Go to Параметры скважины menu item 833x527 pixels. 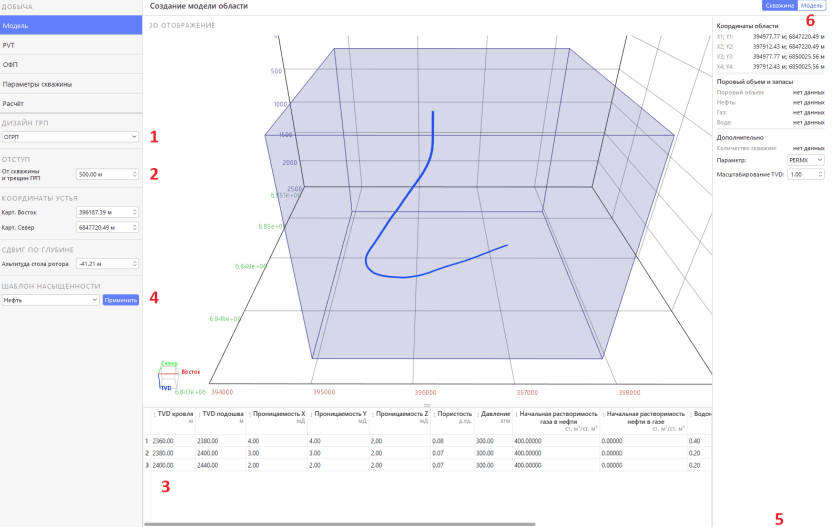pyautogui.click(x=70, y=83)
